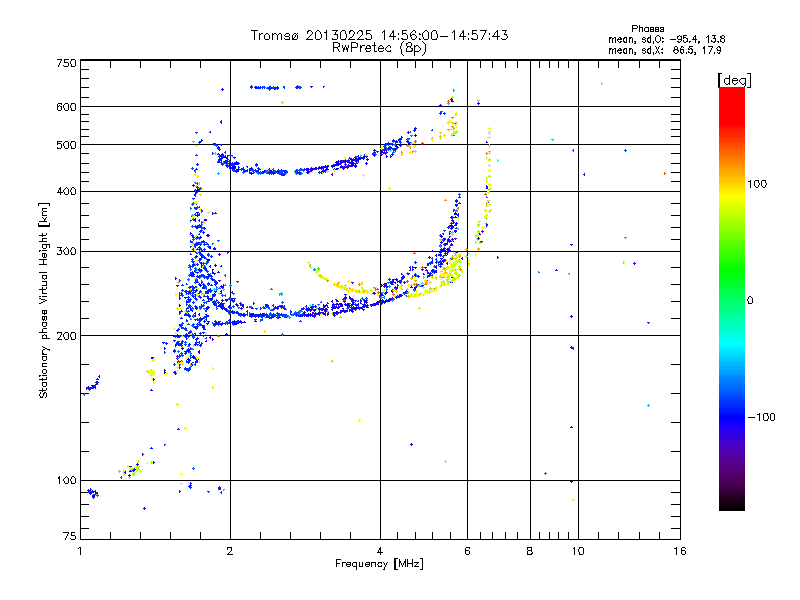Select the mean, sd,O: -95.4, 13.8 line
This screenshot has height=600, width=800.
pos(666,39)
